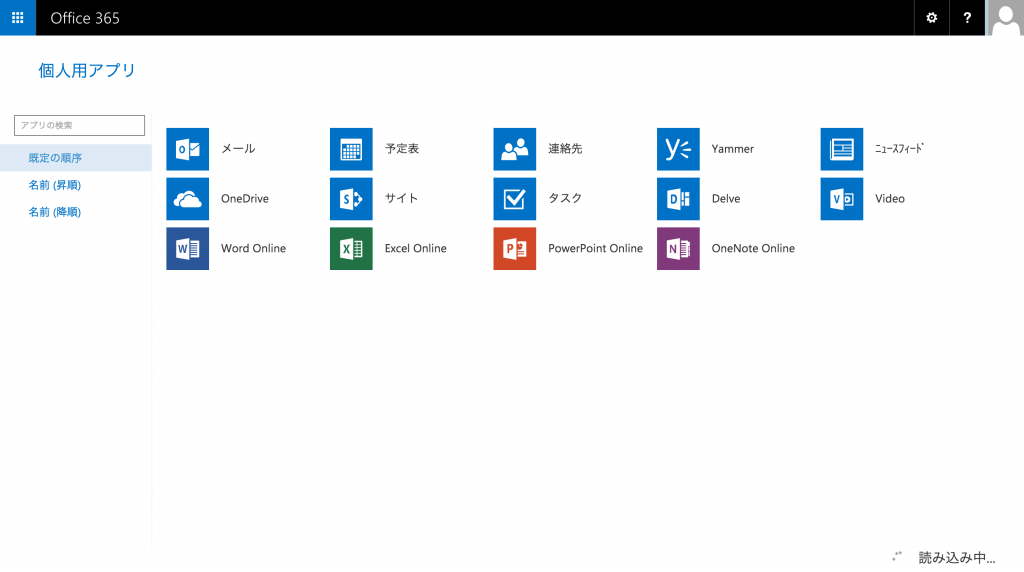
Task: Open the Excel Online tile icon
Action: (351, 248)
